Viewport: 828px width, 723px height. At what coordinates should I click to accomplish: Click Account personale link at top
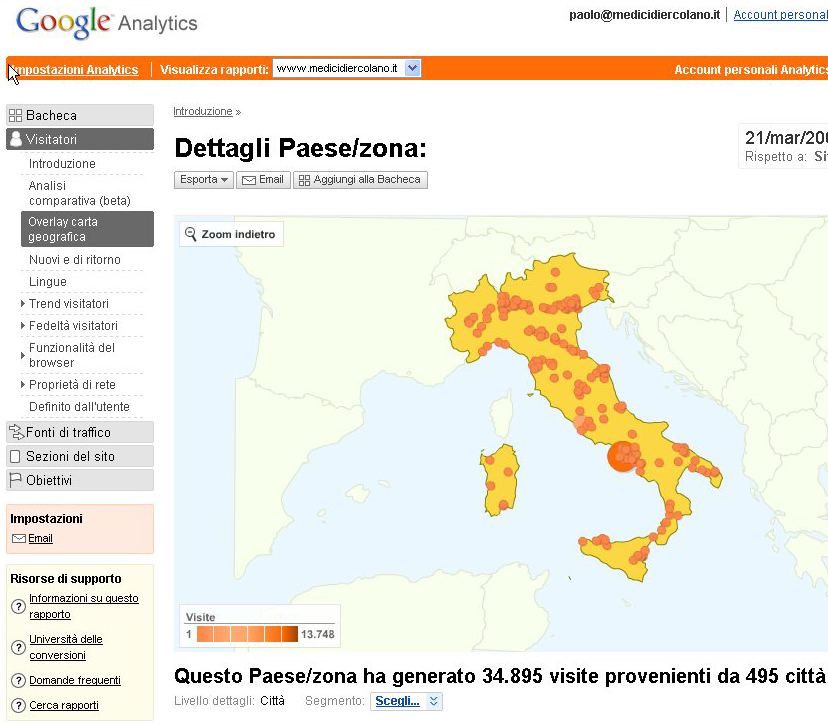click(x=780, y=15)
